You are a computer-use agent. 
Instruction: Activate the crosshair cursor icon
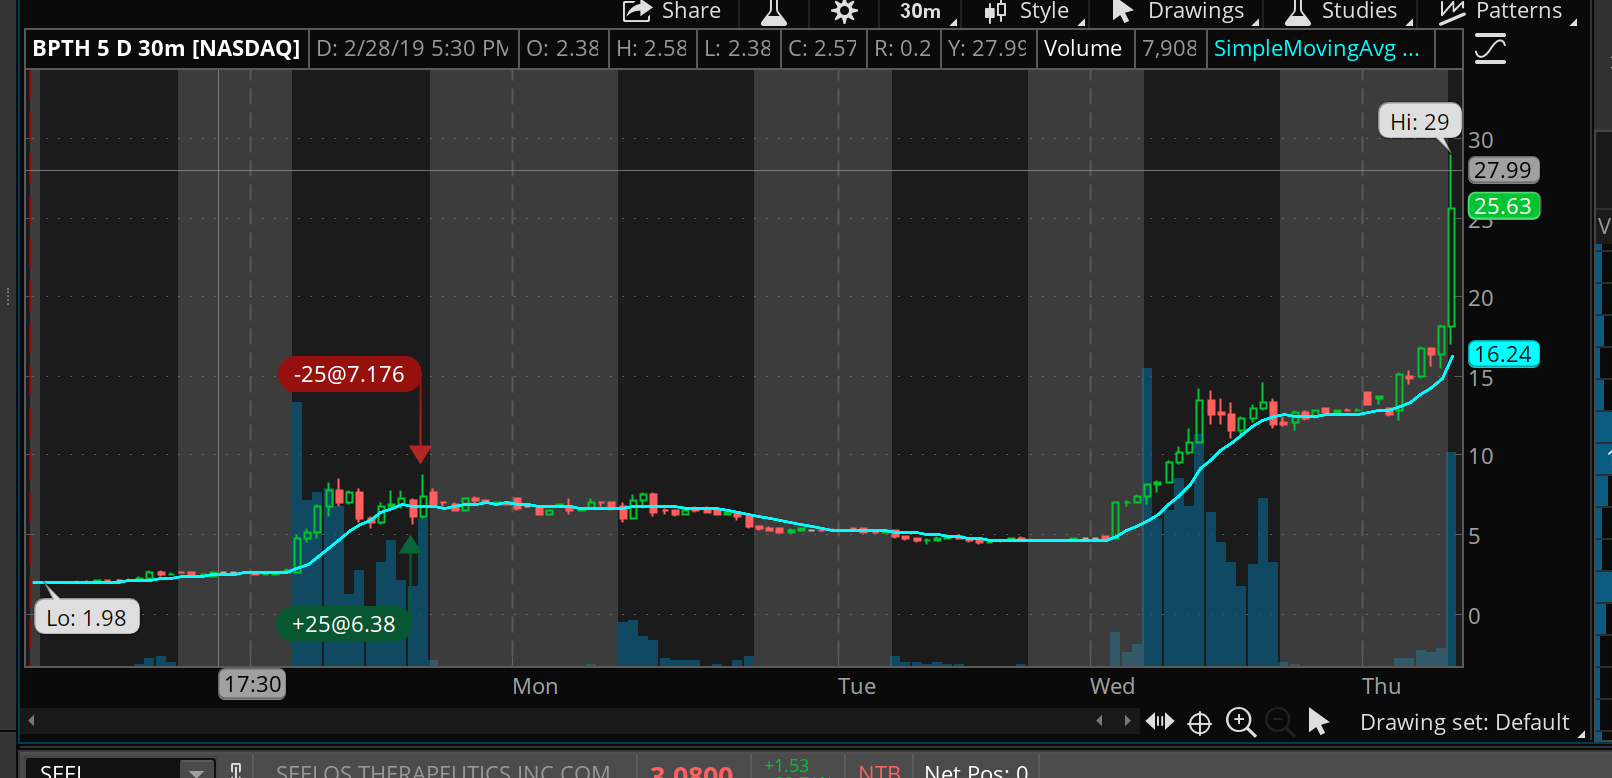[x=1199, y=722]
